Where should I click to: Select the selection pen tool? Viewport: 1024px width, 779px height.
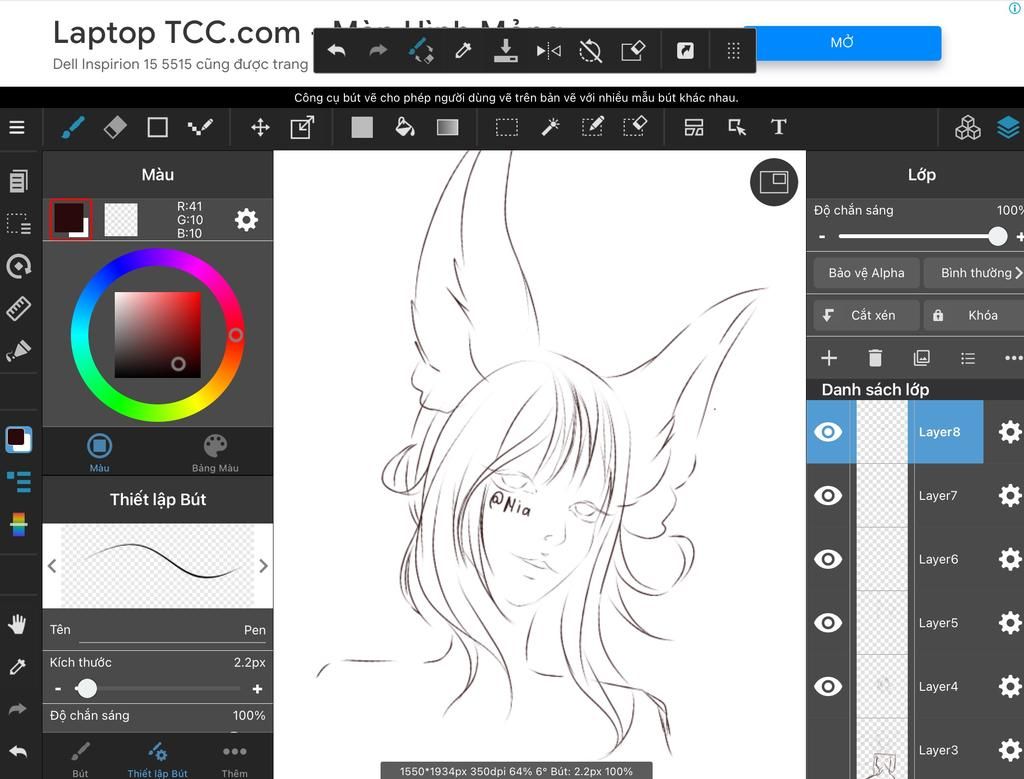592,127
